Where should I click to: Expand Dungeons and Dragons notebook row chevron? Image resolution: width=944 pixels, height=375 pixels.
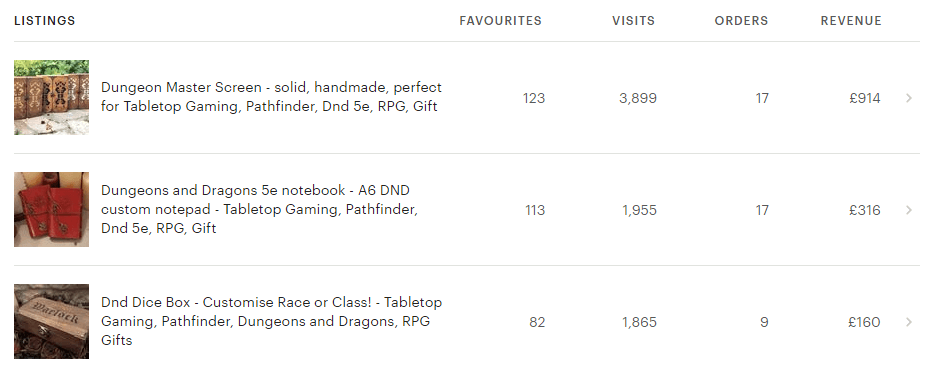click(909, 210)
